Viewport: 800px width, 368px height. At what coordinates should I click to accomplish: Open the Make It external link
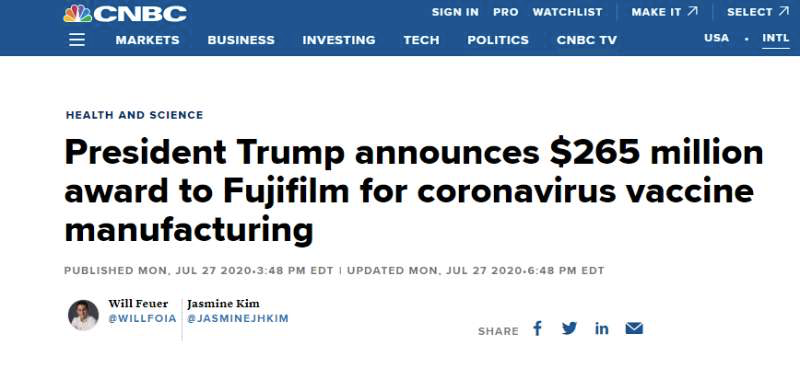tap(665, 12)
